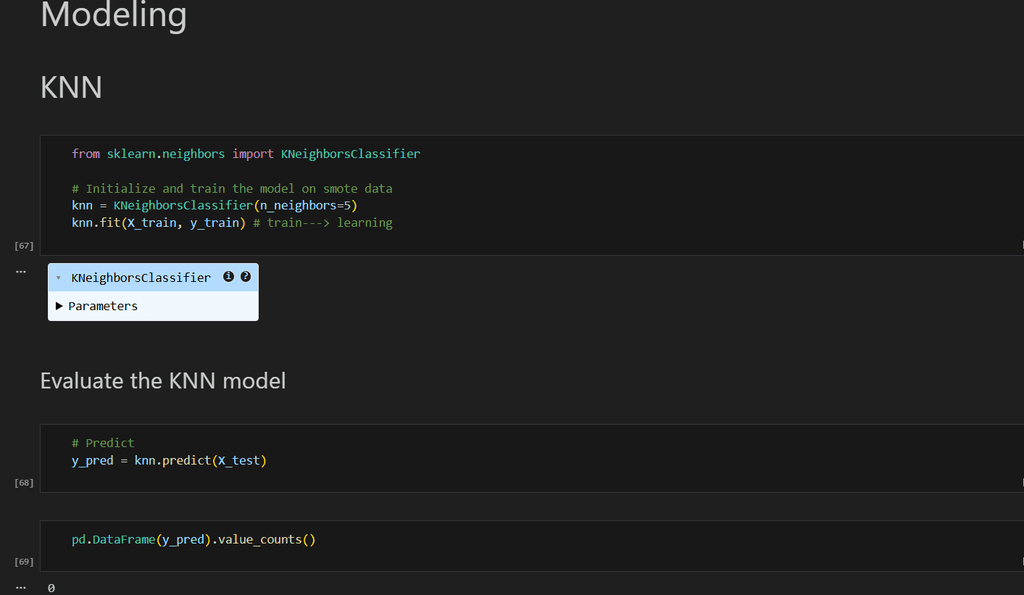Click the smote data comment line
The height and width of the screenshot is (595, 1024).
(x=232, y=188)
